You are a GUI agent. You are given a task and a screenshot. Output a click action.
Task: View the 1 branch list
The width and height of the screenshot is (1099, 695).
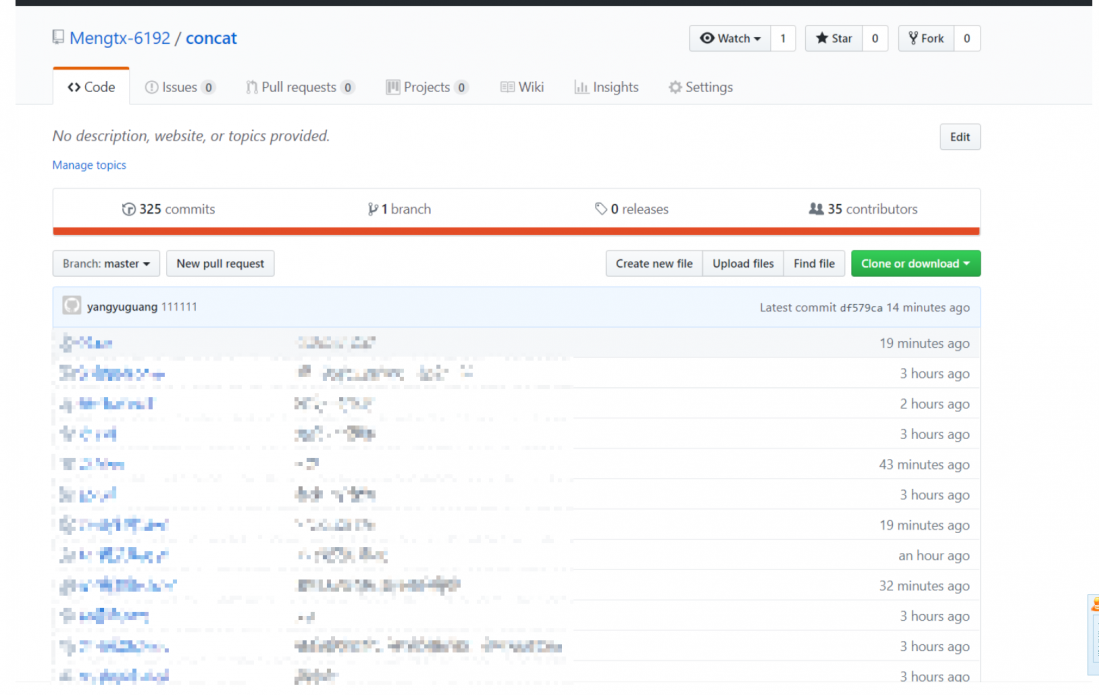click(x=400, y=209)
